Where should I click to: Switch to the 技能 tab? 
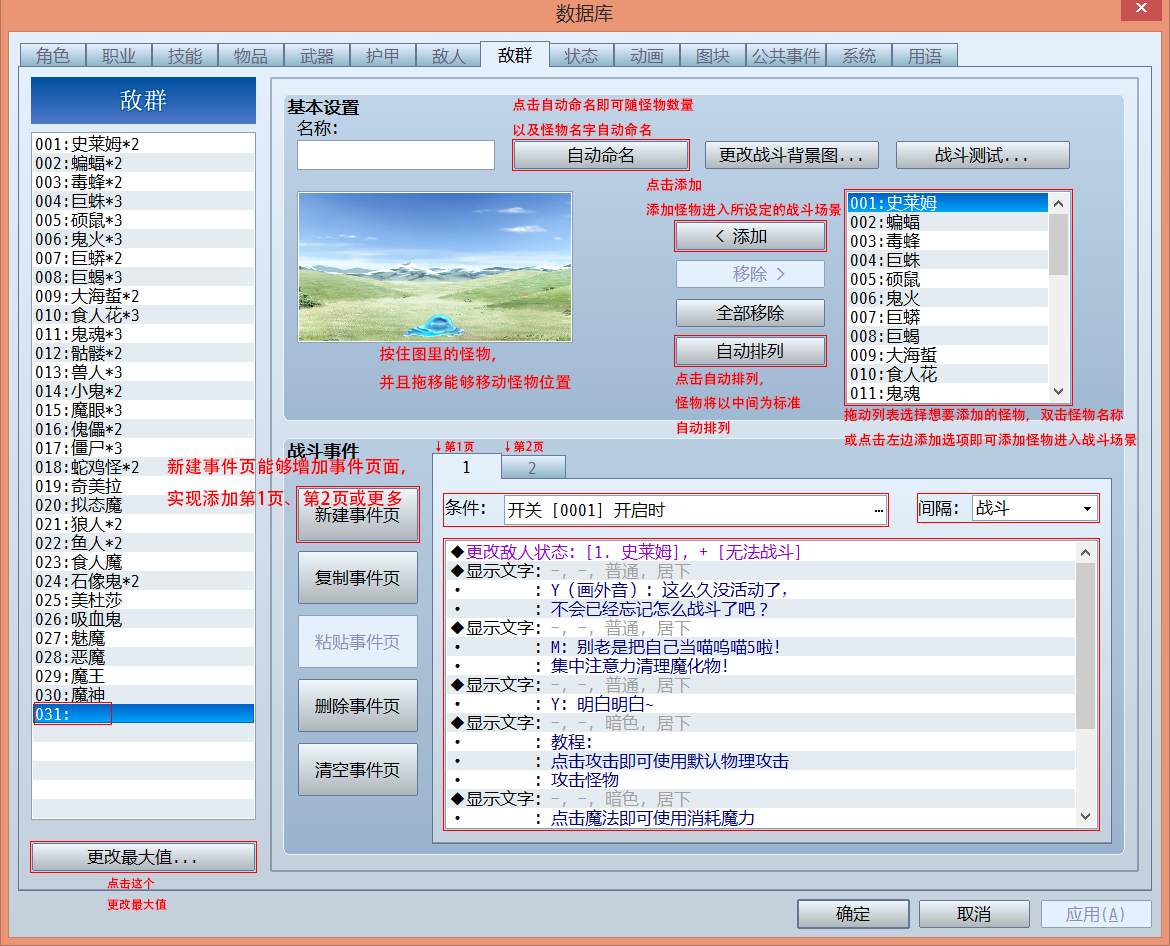[184, 56]
